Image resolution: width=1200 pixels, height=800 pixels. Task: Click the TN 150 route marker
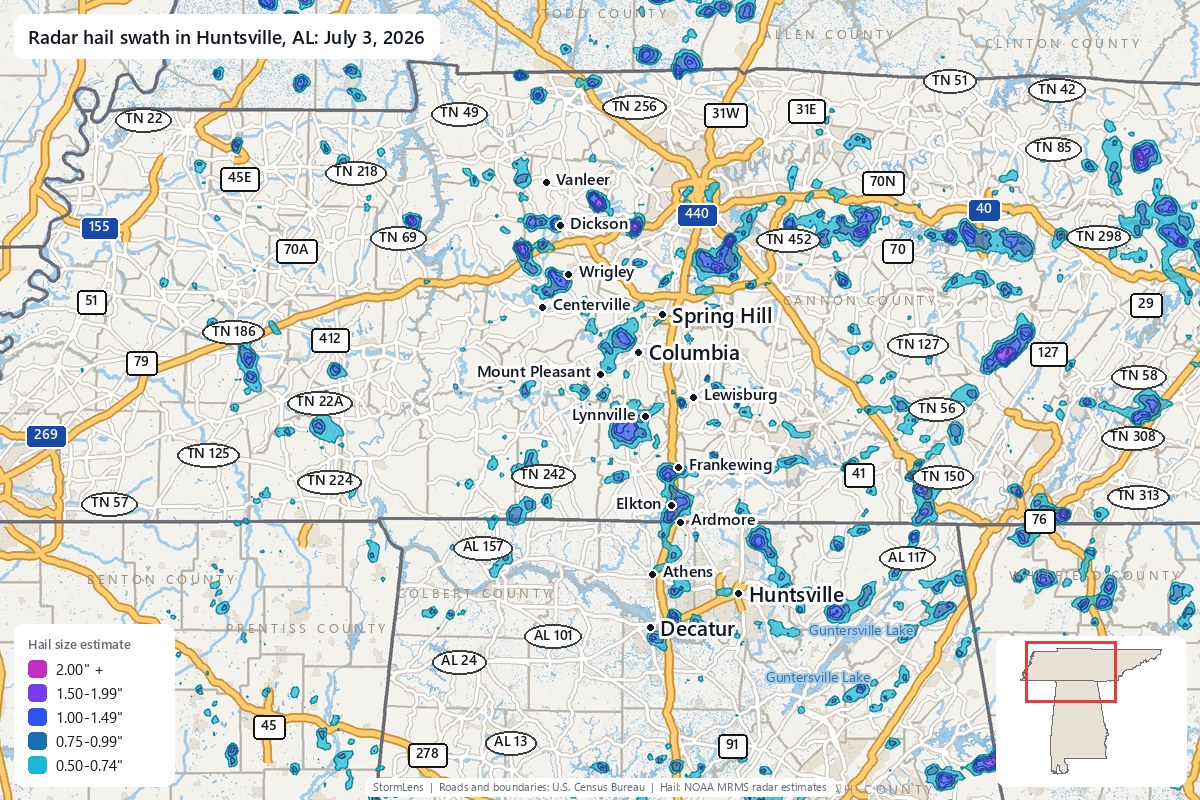click(942, 477)
